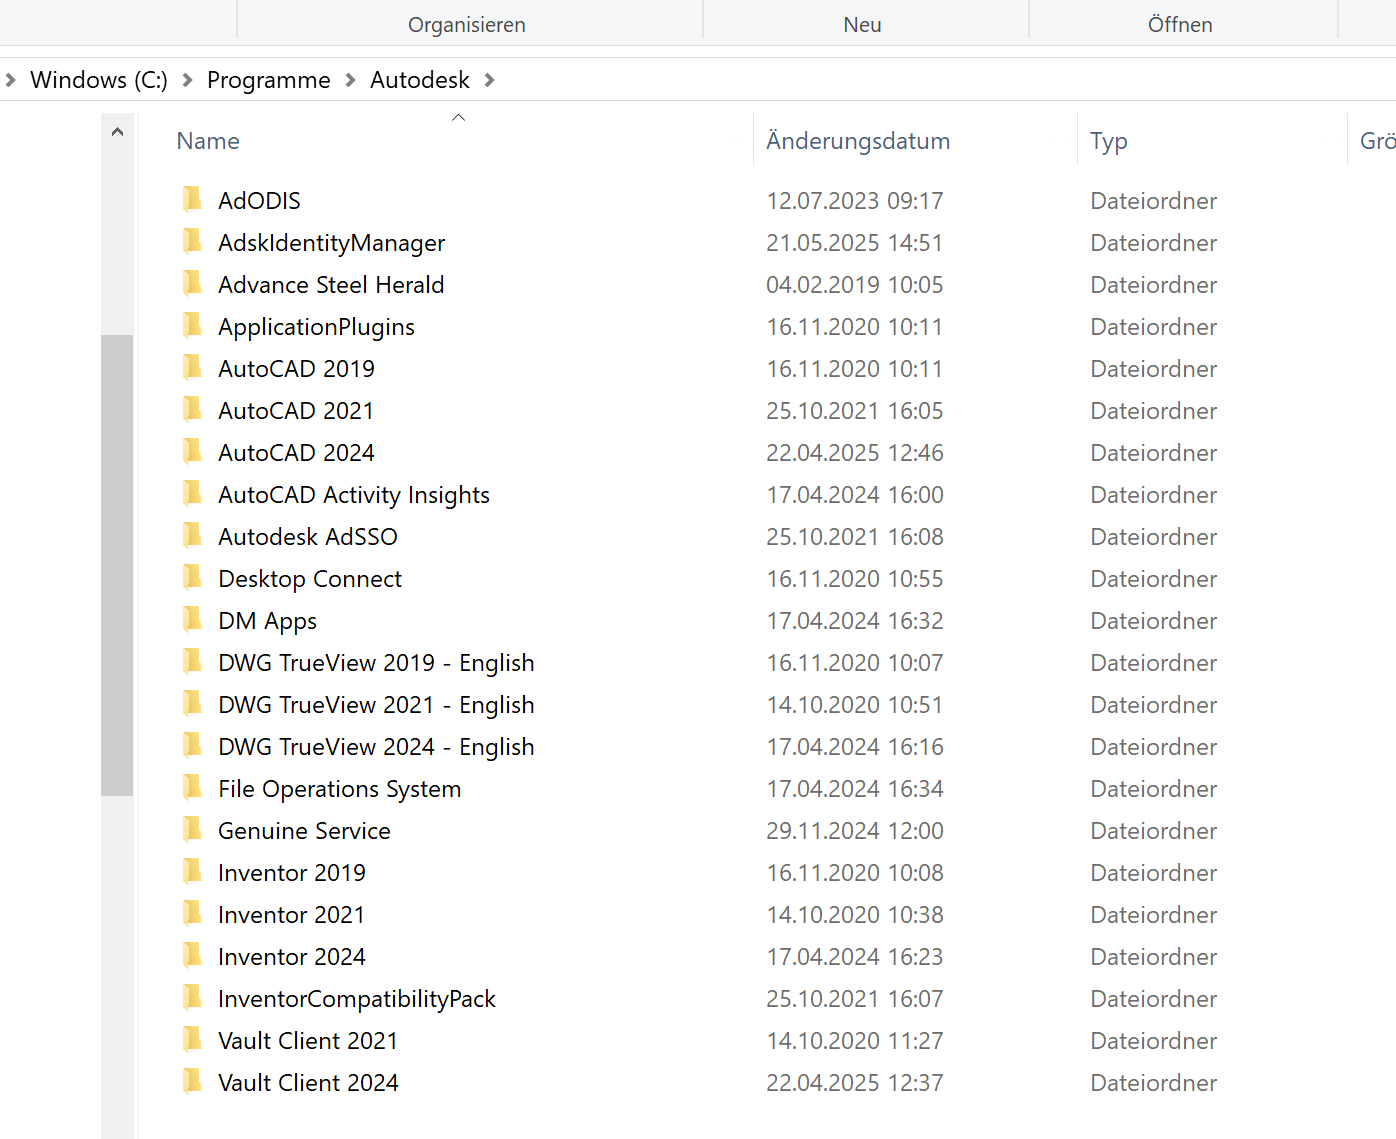Select the Inventor 2019 folder name

[x=292, y=873]
